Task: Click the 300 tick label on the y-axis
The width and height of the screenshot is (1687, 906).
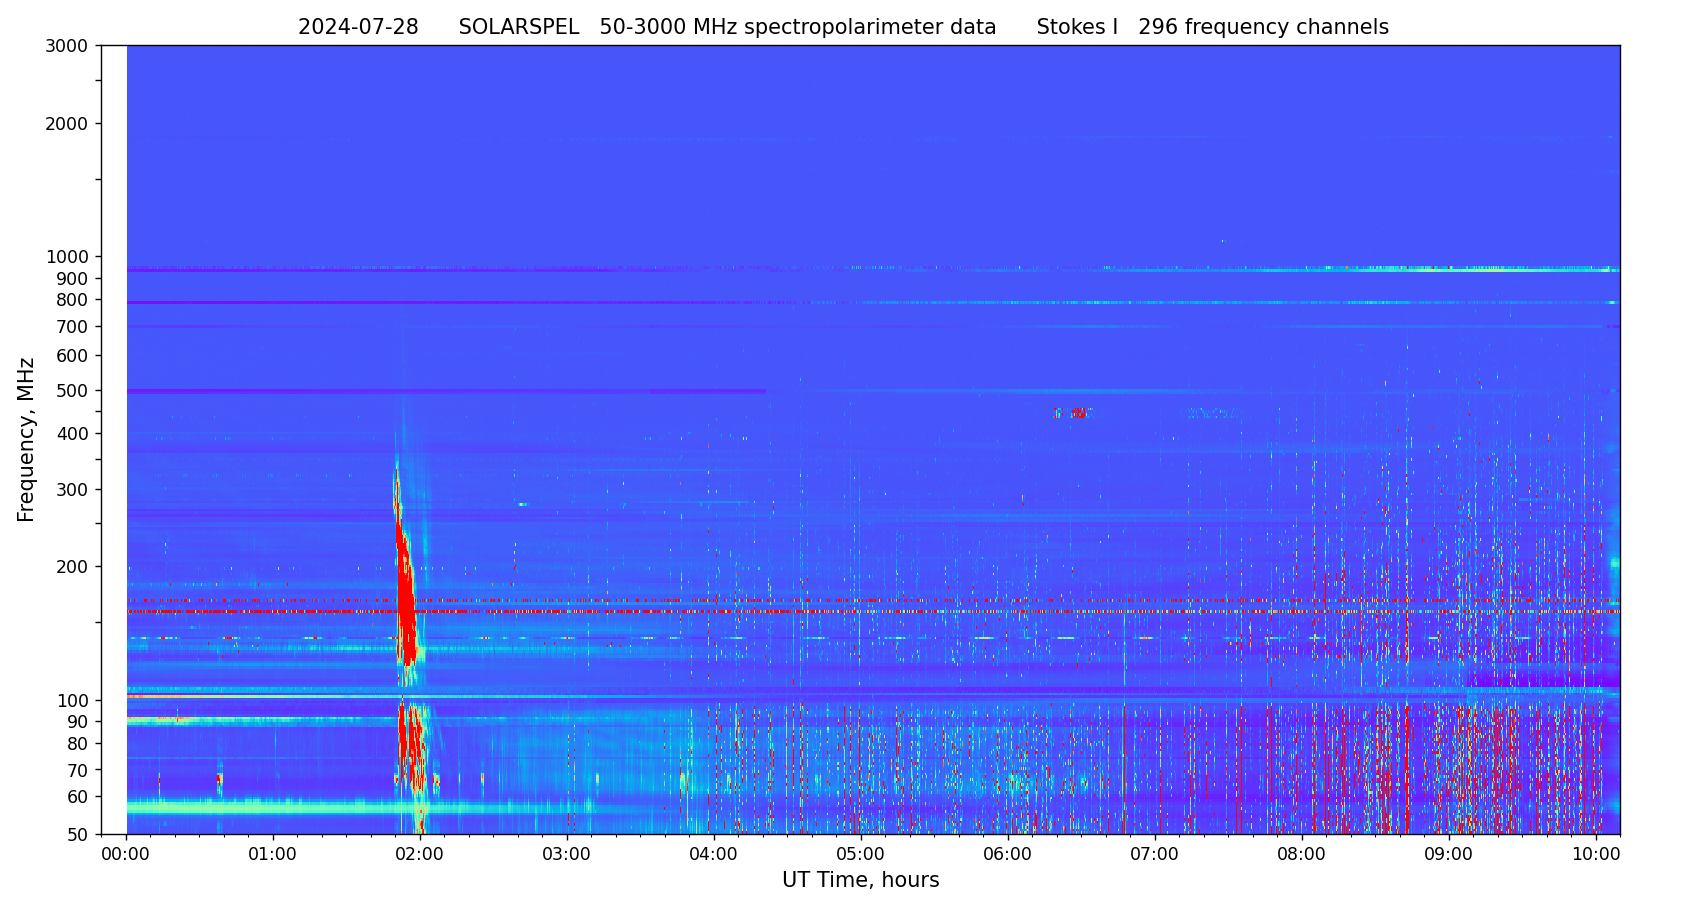Action: coord(73,490)
